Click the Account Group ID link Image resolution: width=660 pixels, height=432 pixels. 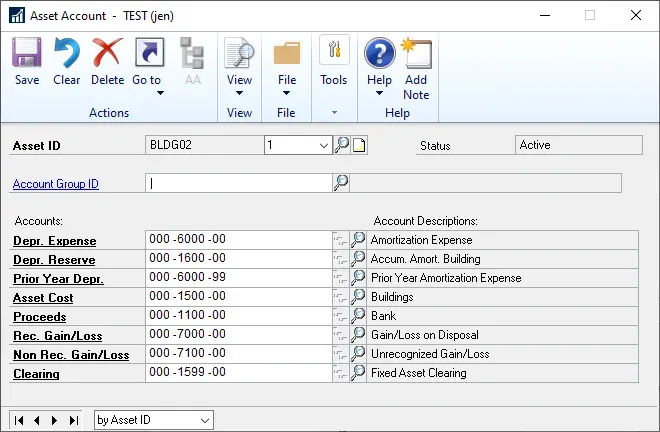point(55,184)
